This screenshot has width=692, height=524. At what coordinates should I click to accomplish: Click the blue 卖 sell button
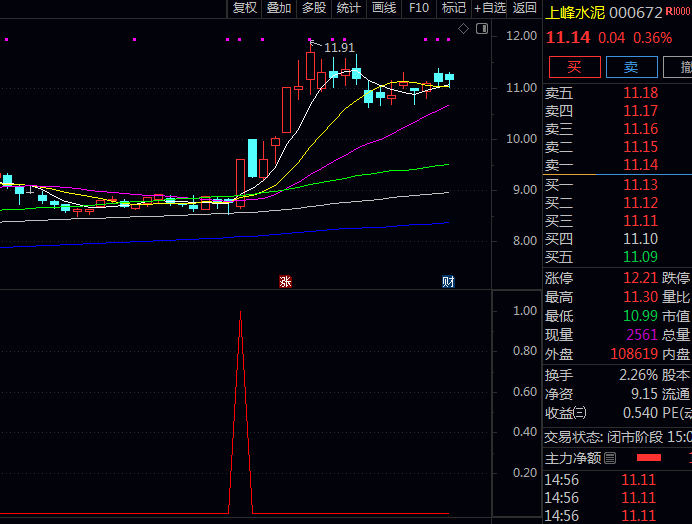(631, 67)
